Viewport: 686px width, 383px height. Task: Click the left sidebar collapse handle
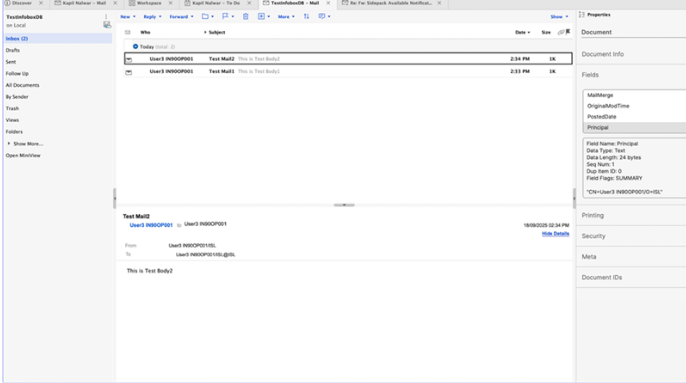pos(115,198)
